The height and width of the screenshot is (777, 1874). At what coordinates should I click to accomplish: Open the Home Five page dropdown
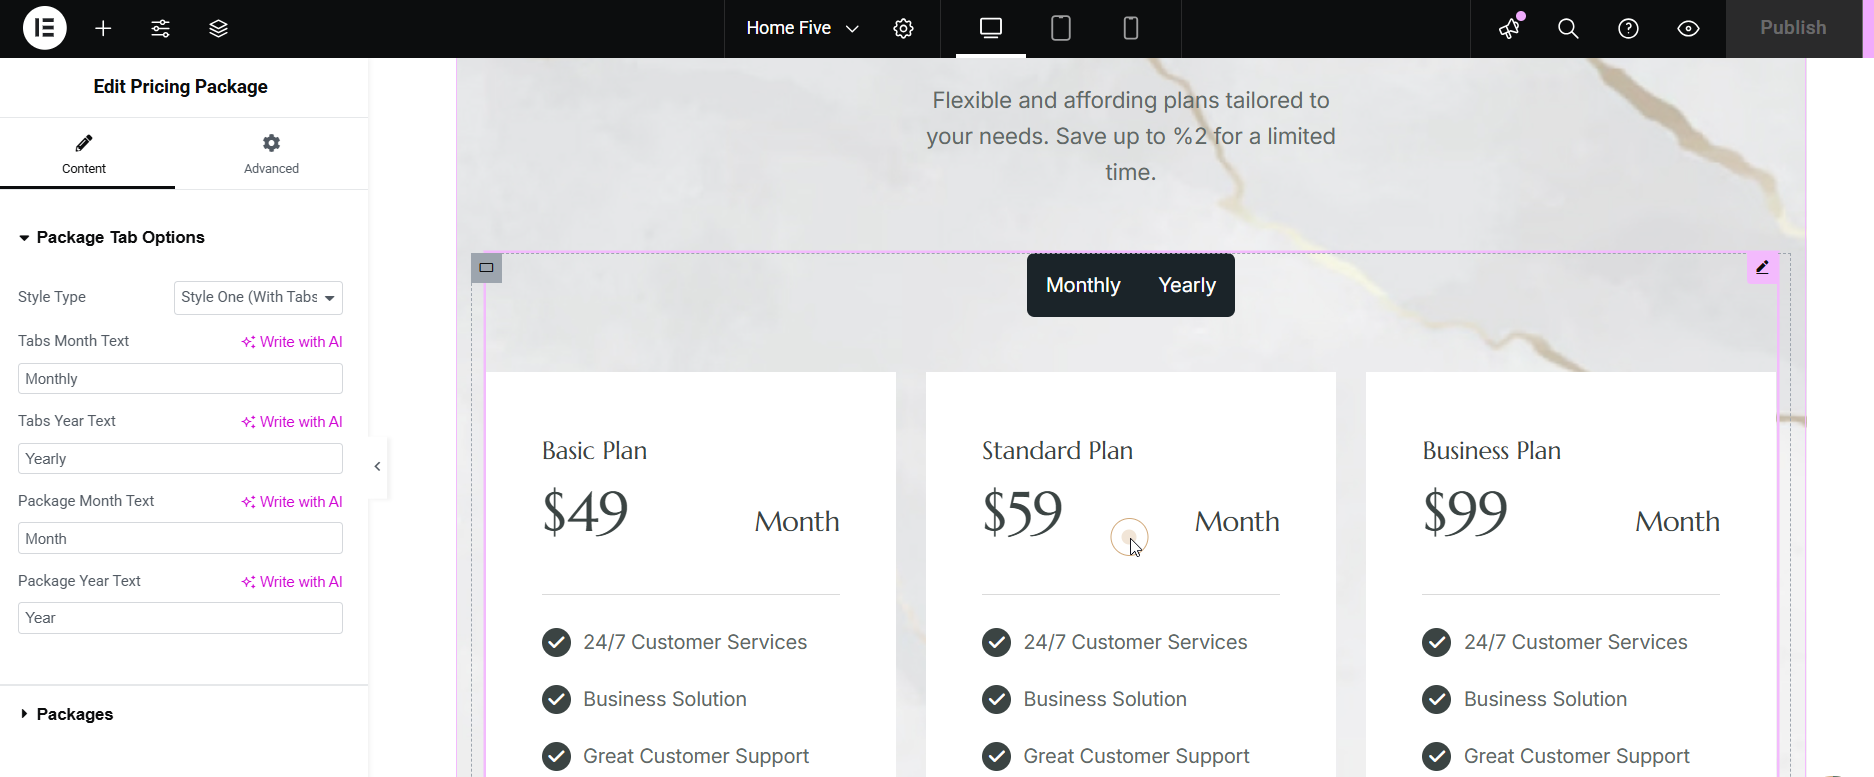(802, 29)
